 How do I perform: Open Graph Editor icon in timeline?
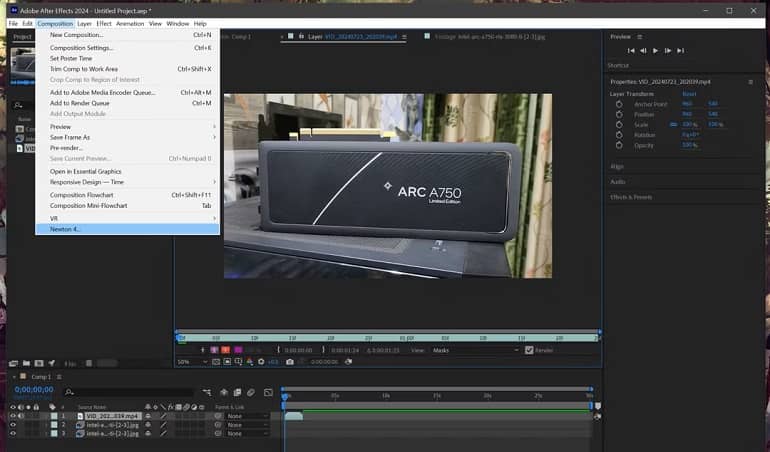tap(268, 393)
